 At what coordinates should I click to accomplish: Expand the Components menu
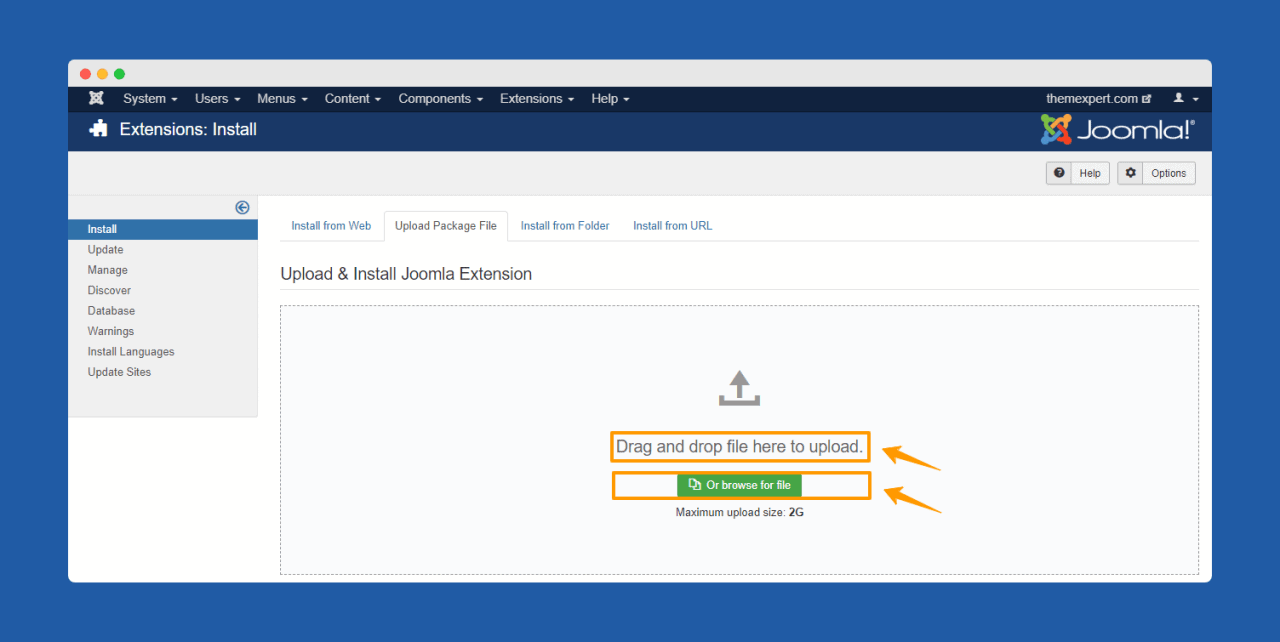pyautogui.click(x=441, y=98)
